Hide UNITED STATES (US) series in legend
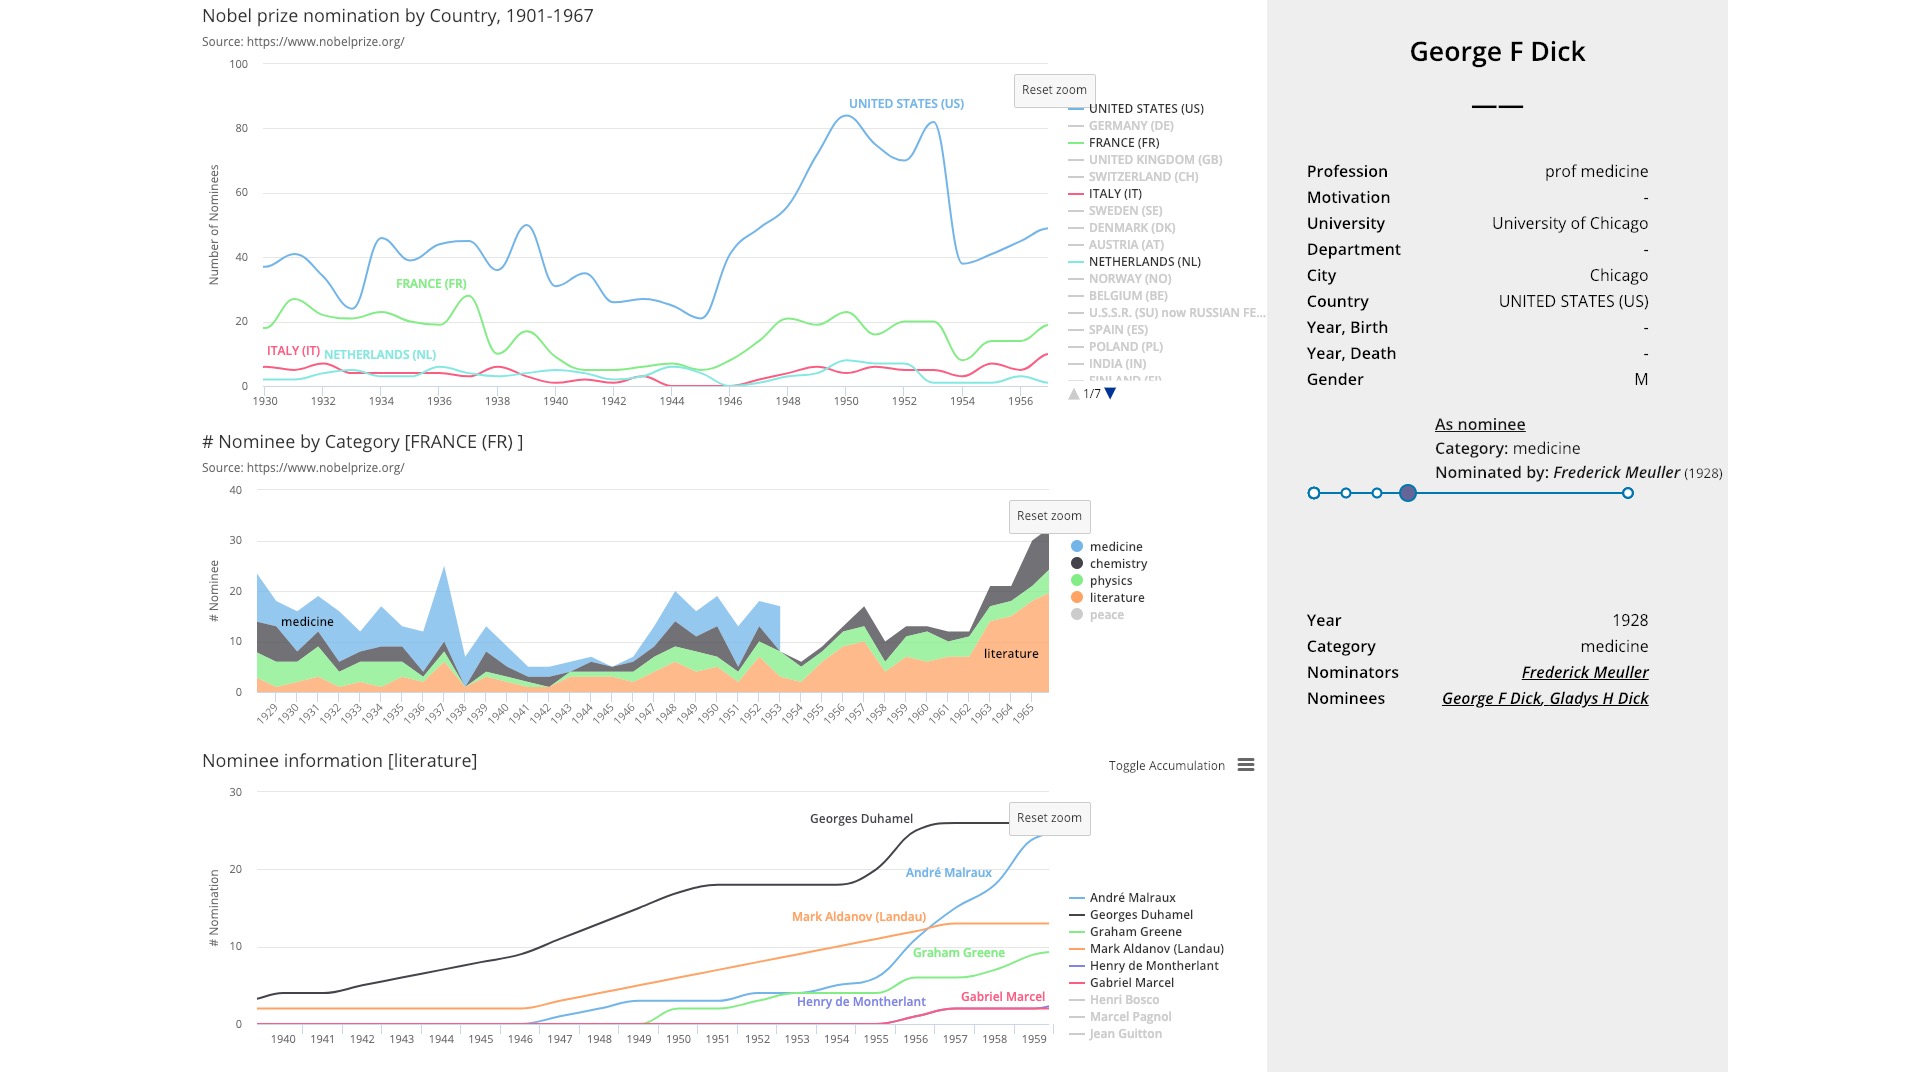 pos(1145,109)
